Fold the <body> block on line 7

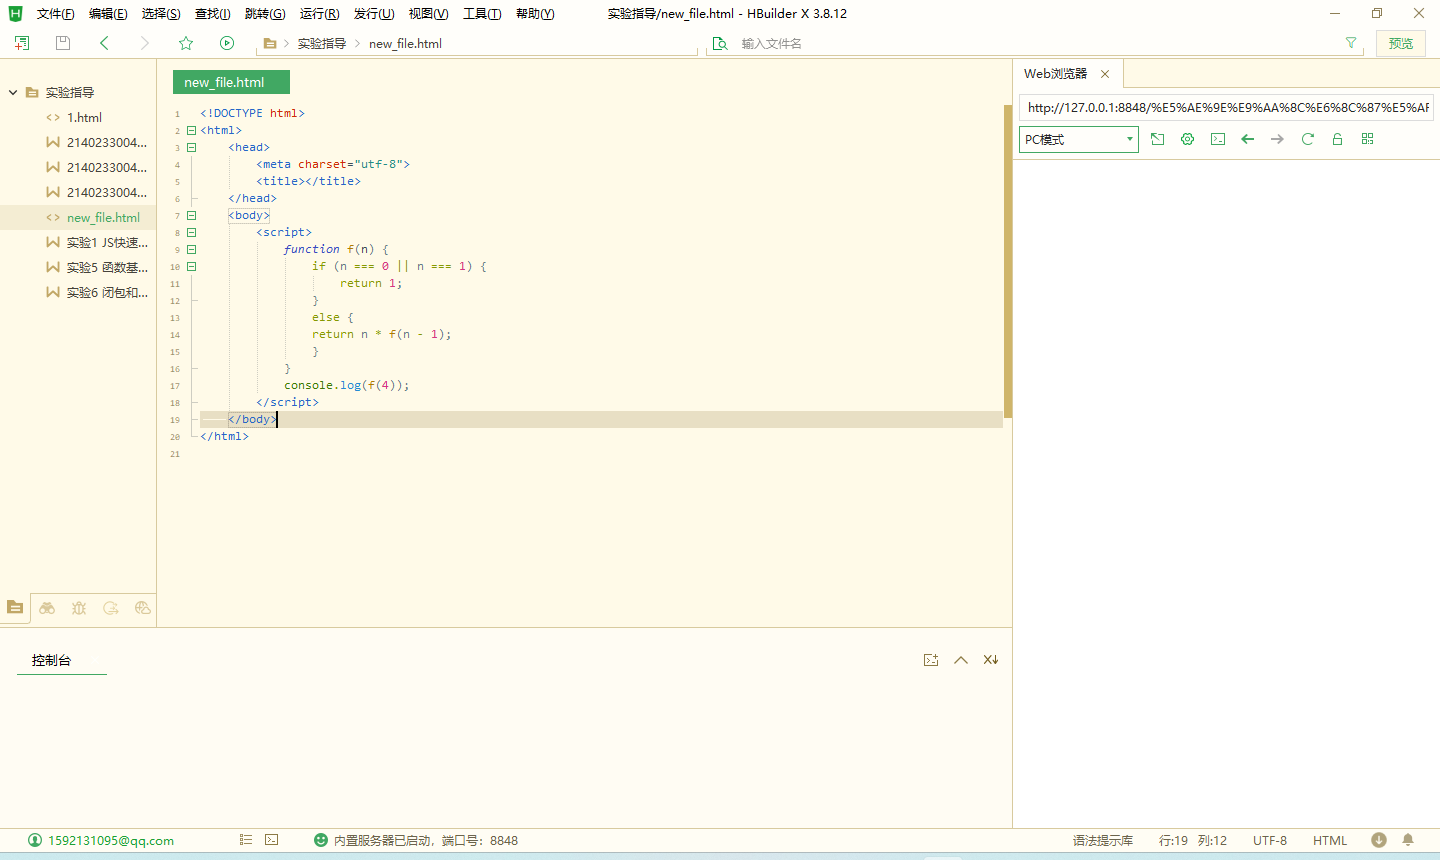click(191, 215)
